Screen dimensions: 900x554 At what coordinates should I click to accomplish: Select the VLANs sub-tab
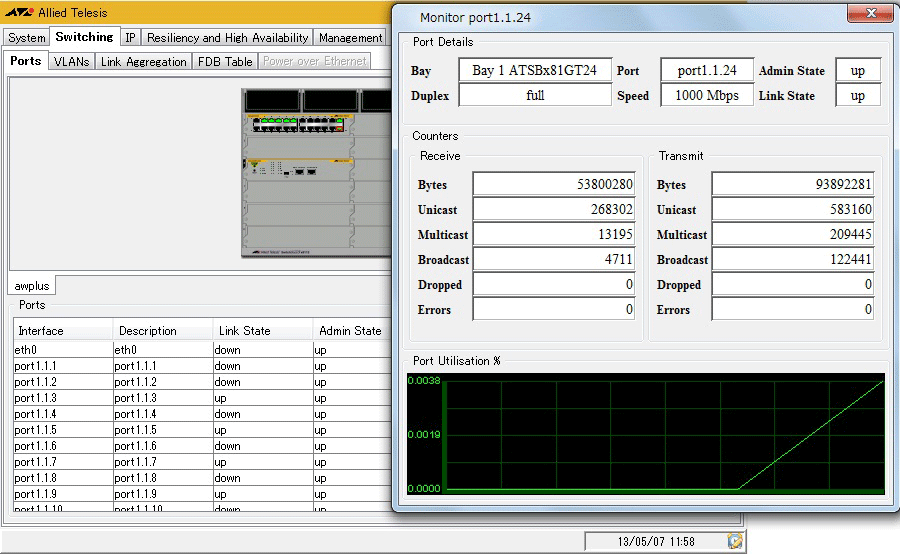71,62
